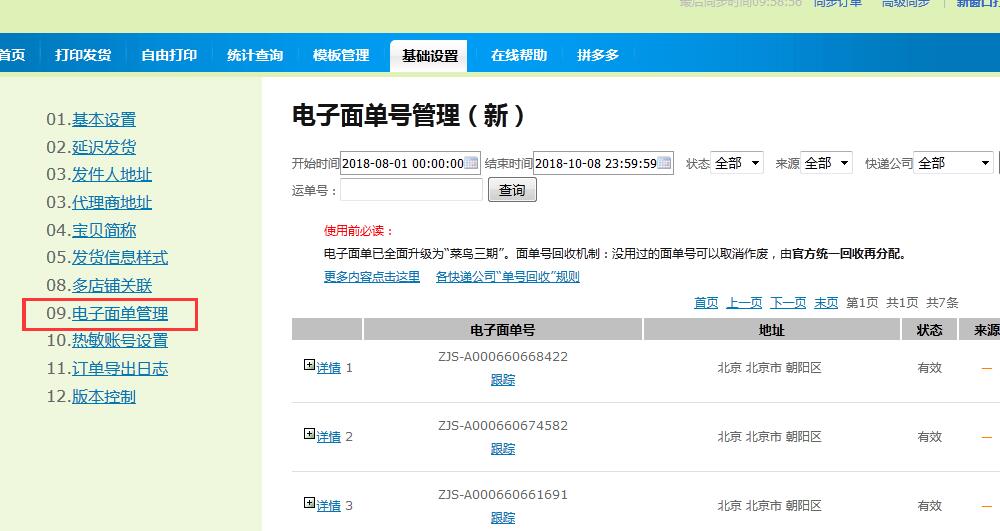
Task: Open the 快递公司 courier company dropdown
Action: tap(954, 163)
